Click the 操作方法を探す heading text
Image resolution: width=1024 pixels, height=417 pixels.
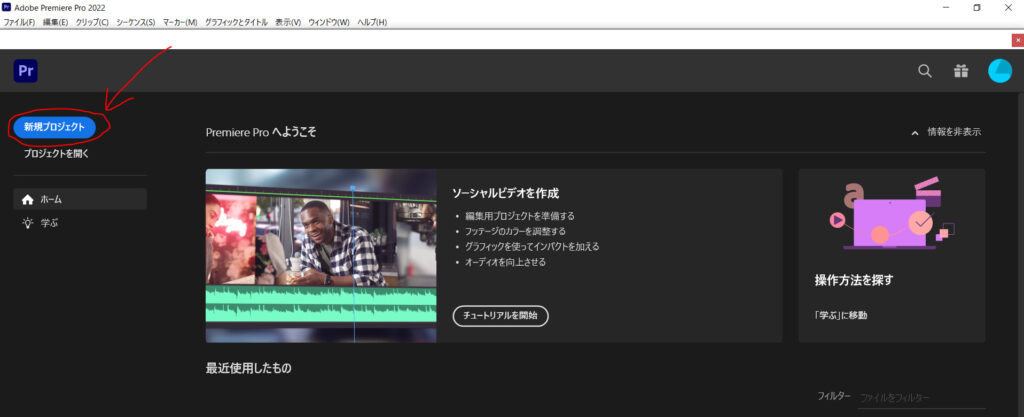pos(854,280)
